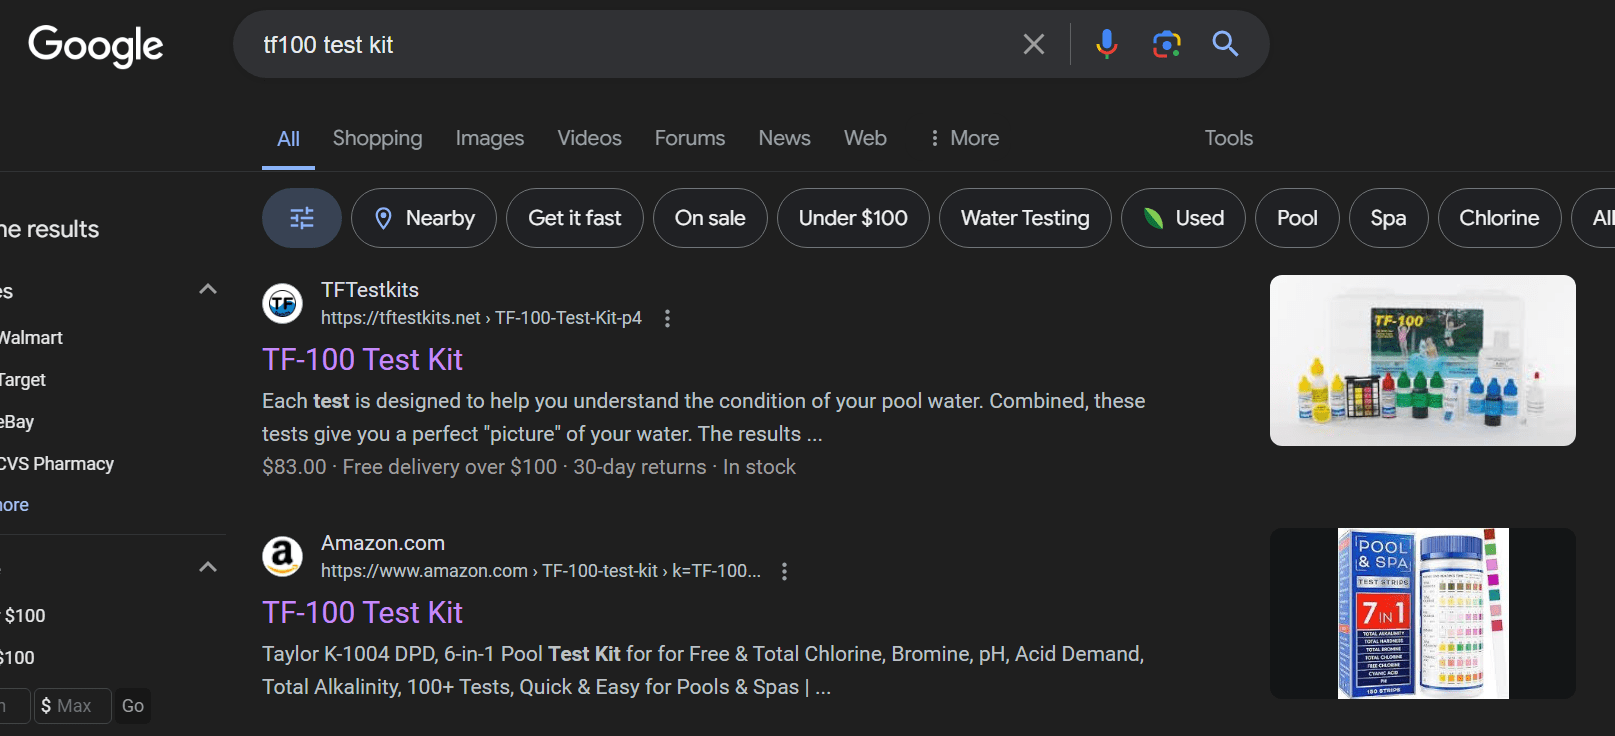
Task: Click the $ Max price field
Action: pos(72,706)
